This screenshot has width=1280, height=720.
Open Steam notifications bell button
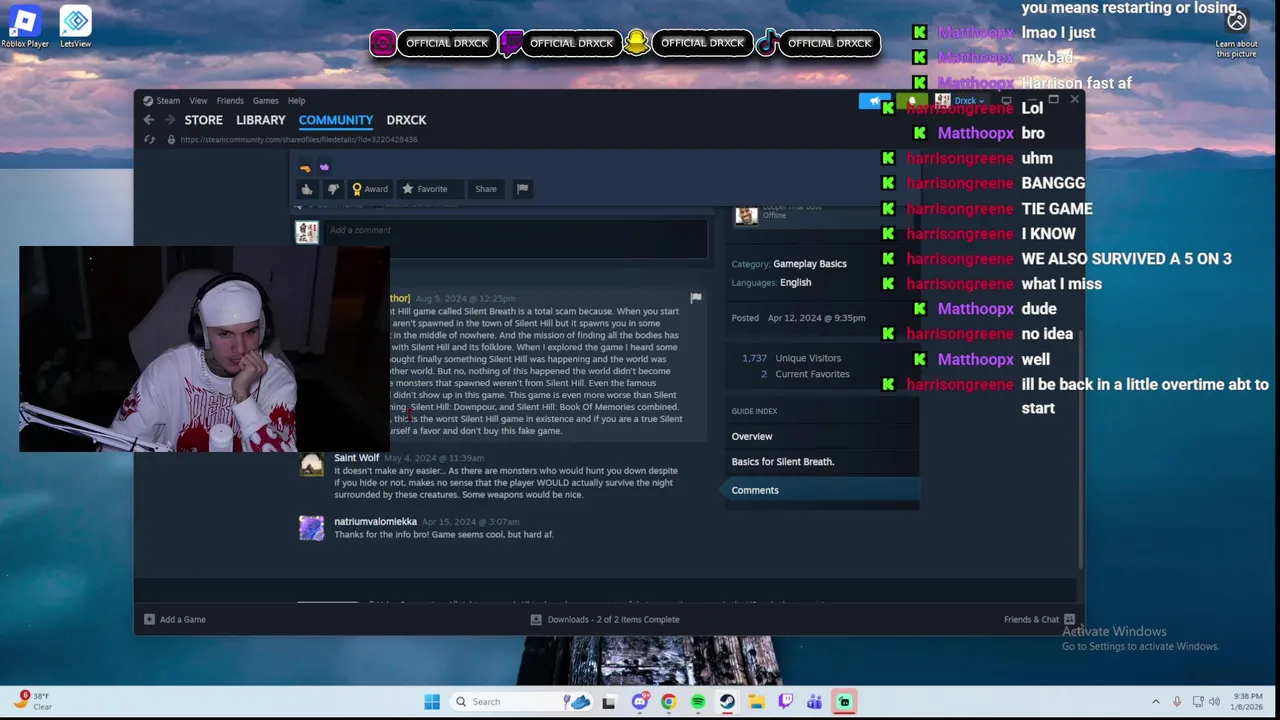tap(912, 100)
